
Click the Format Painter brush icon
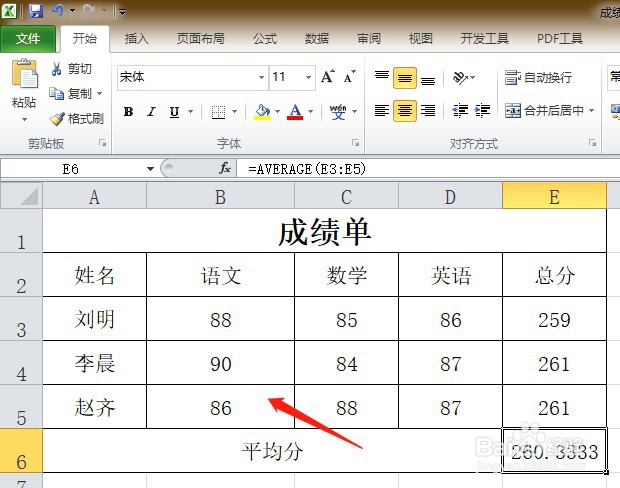pos(57,118)
